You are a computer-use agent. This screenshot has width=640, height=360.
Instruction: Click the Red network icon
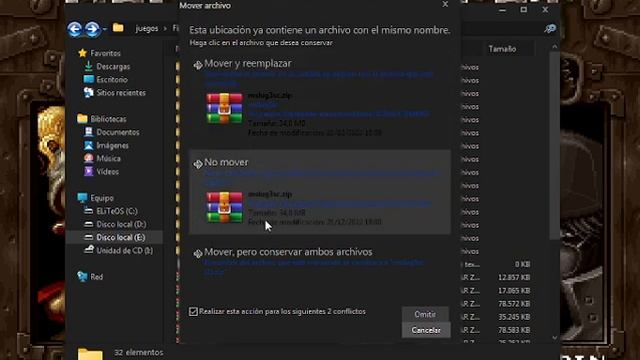(82, 276)
